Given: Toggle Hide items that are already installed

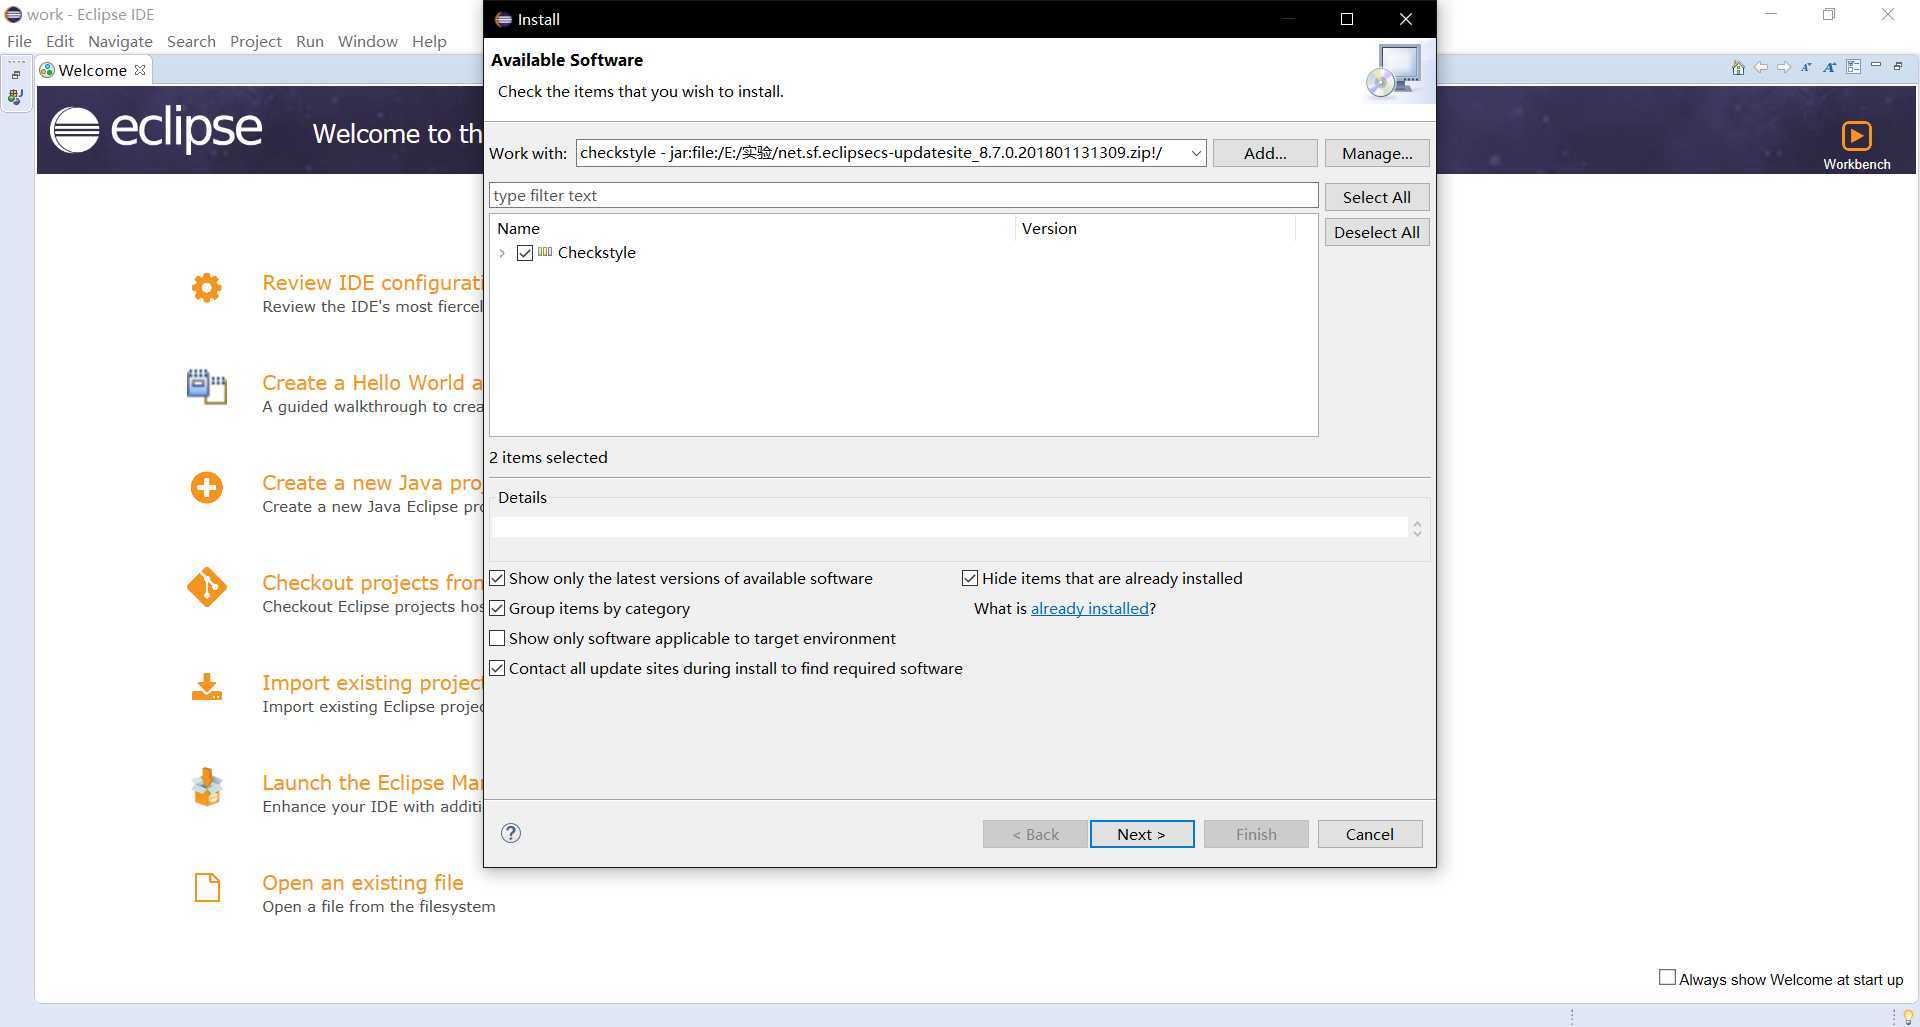Looking at the screenshot, I should point(970,578).
